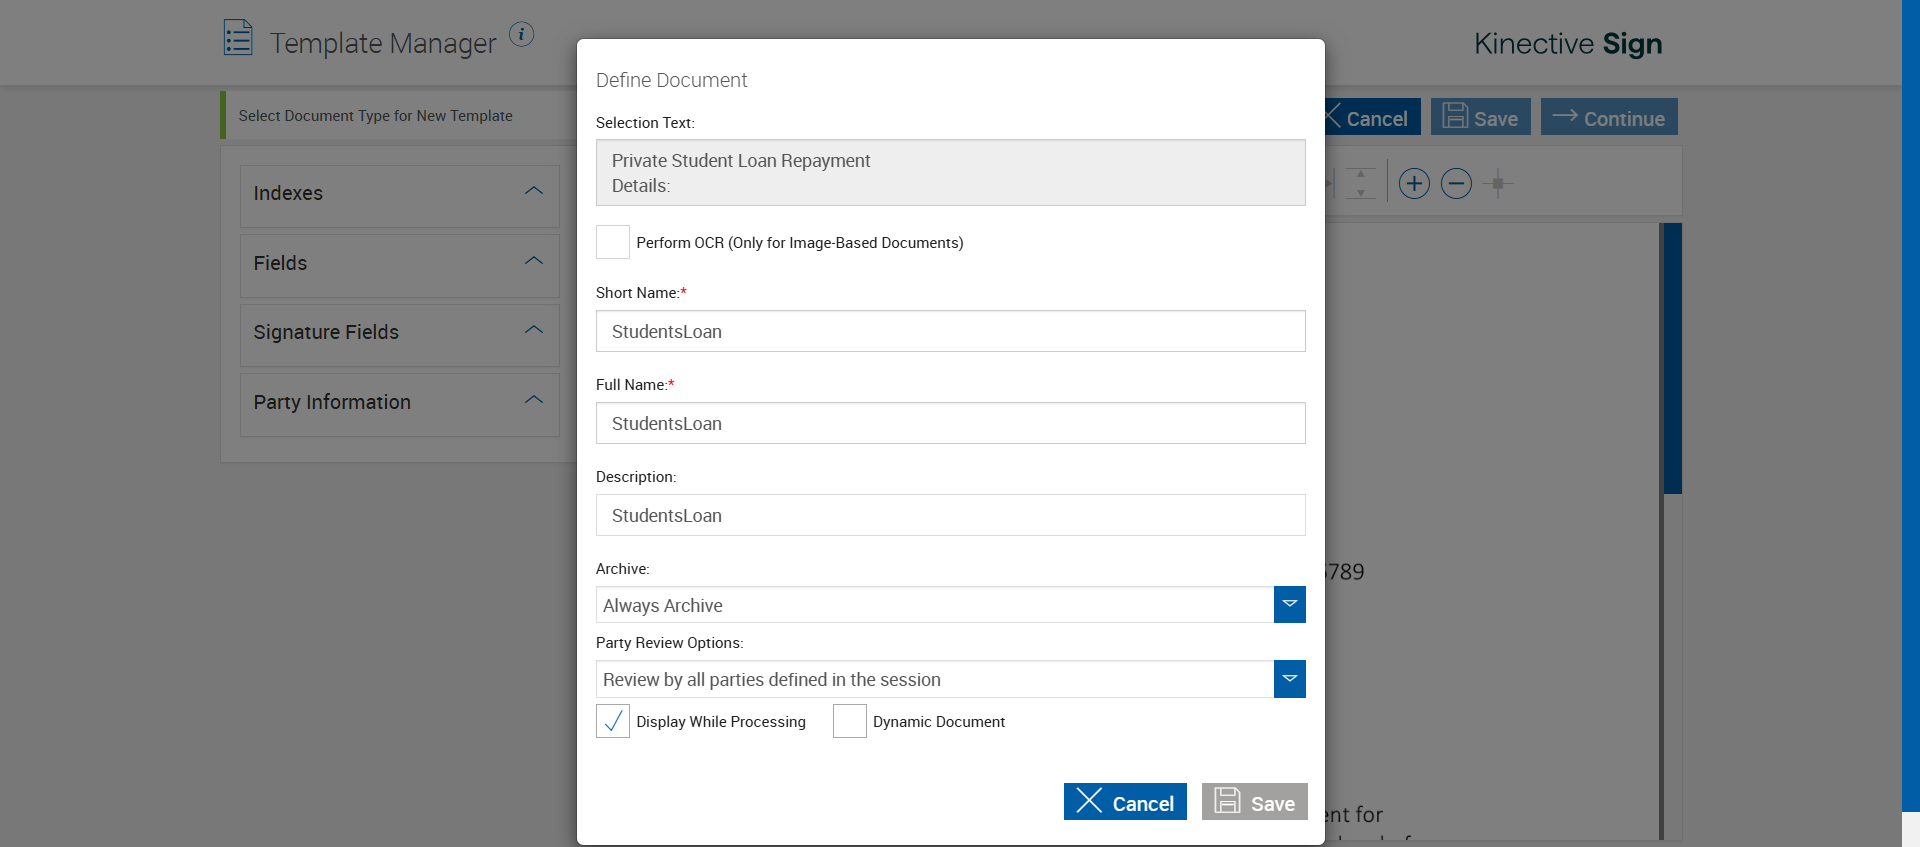Click the Template Manager document icon
Viewport: 1920px width, 847px height.
[238, 38]
